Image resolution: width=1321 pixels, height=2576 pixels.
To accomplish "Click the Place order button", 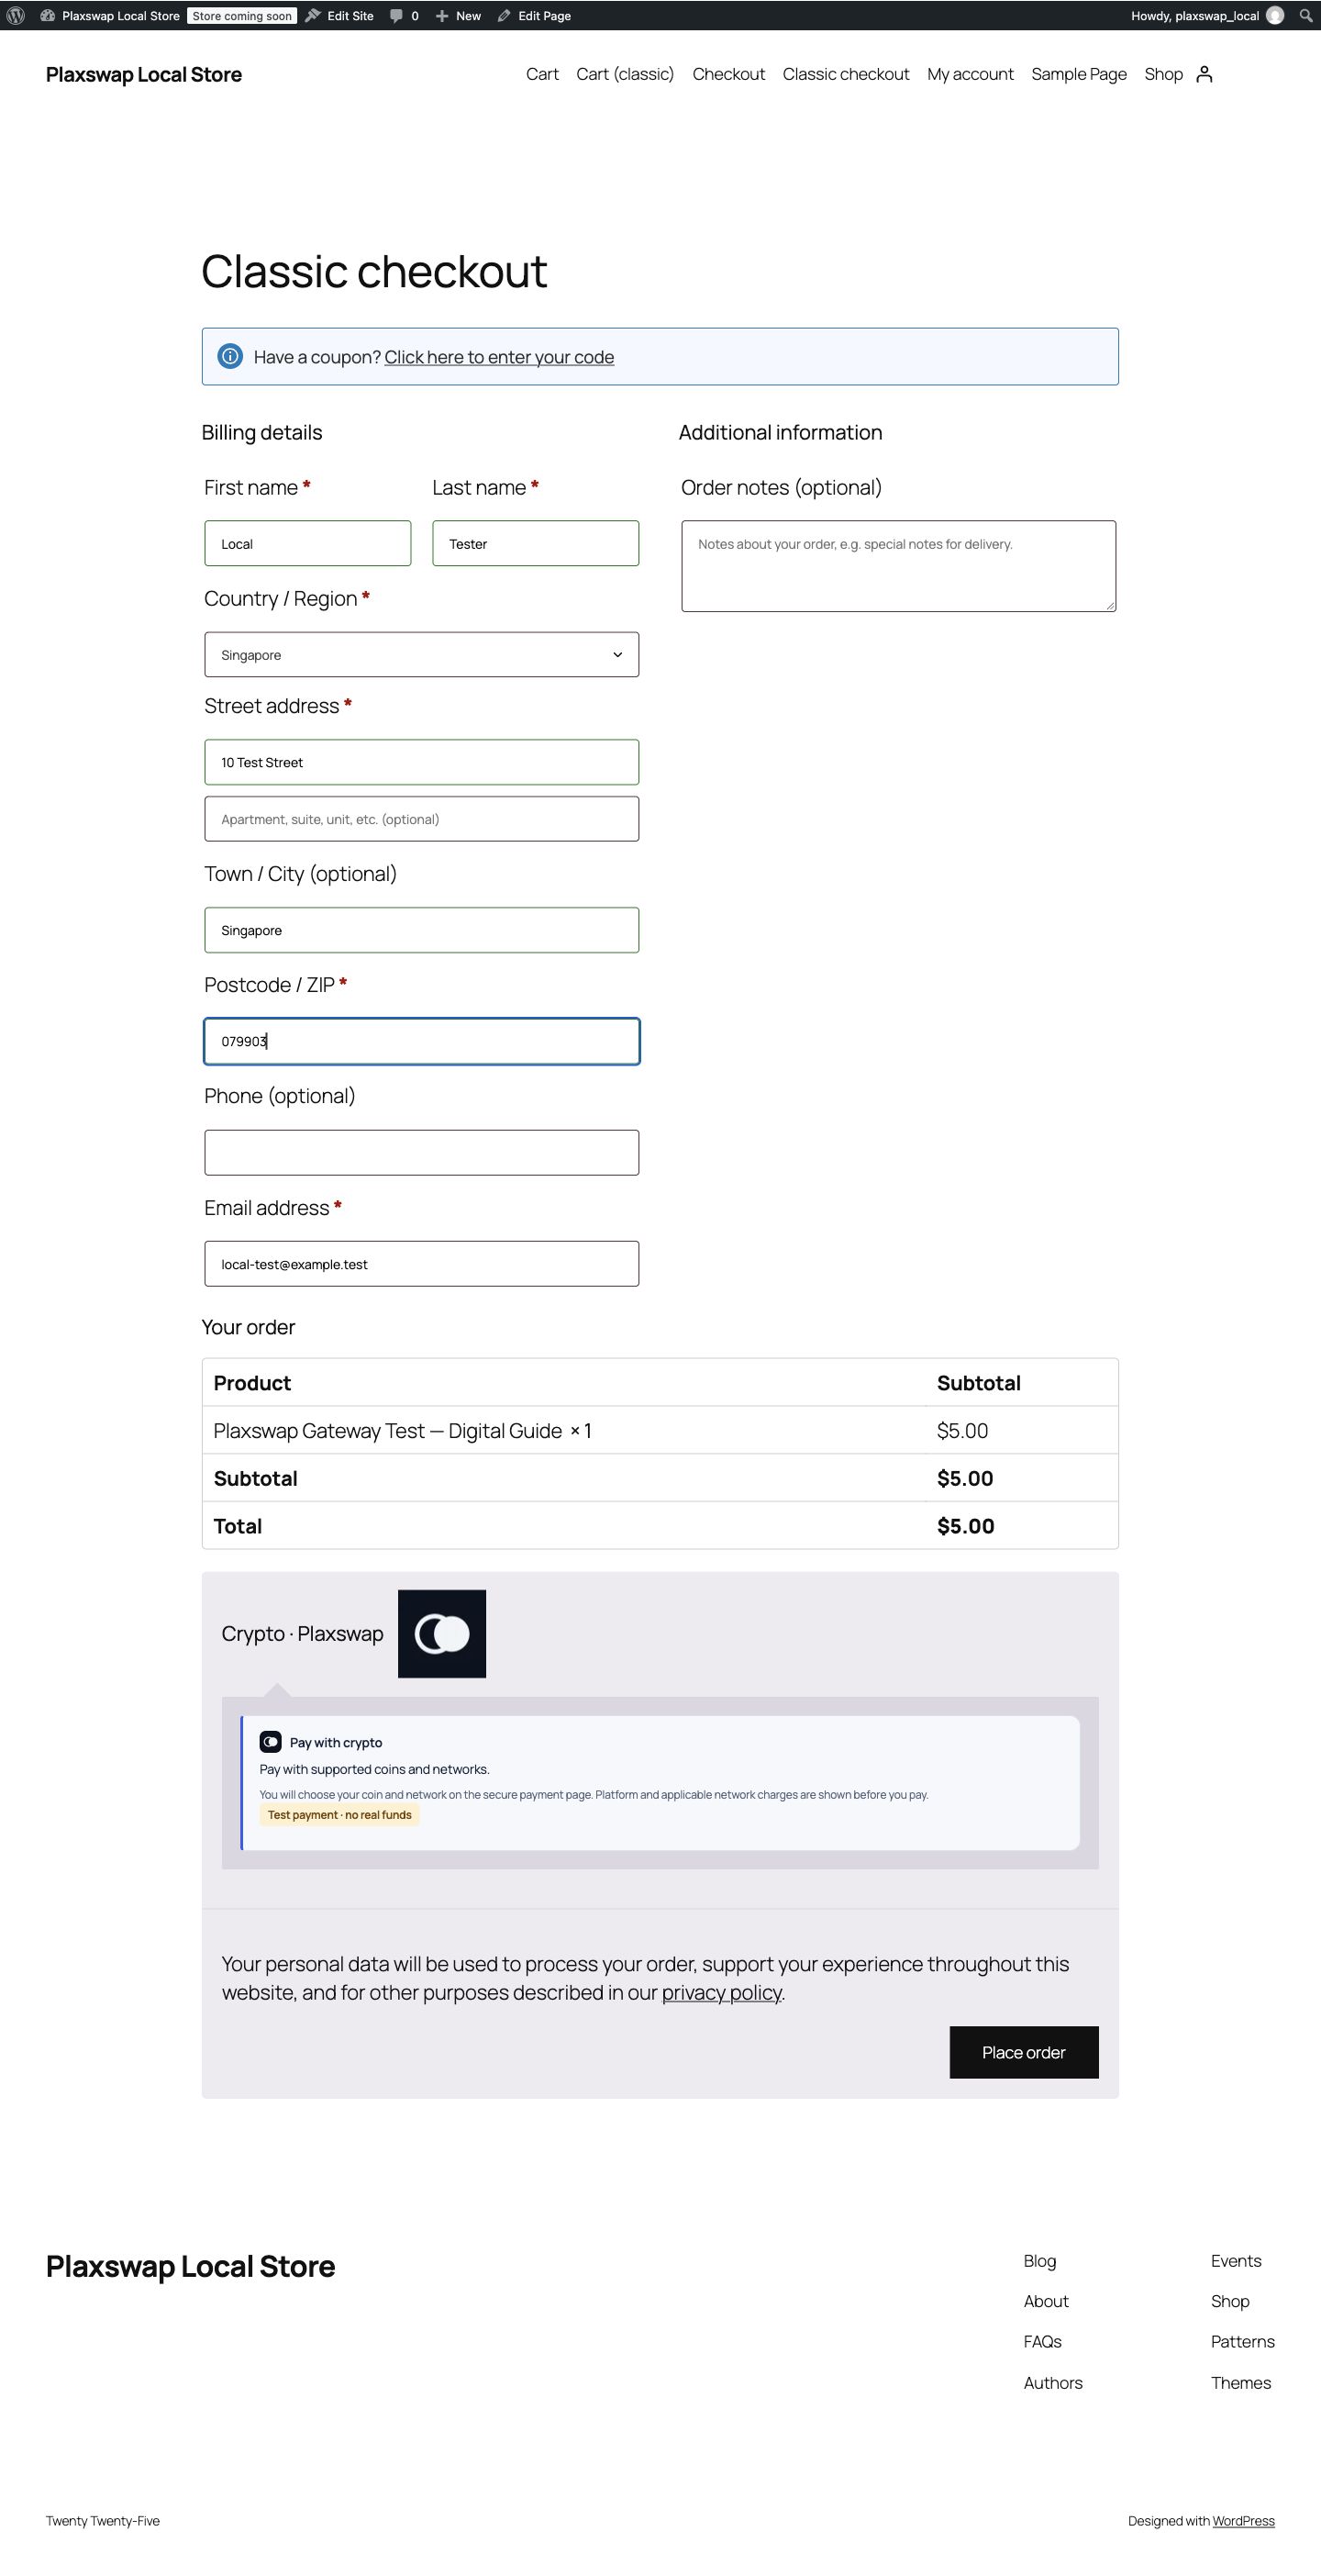I will click(x=1024, y=2052).
